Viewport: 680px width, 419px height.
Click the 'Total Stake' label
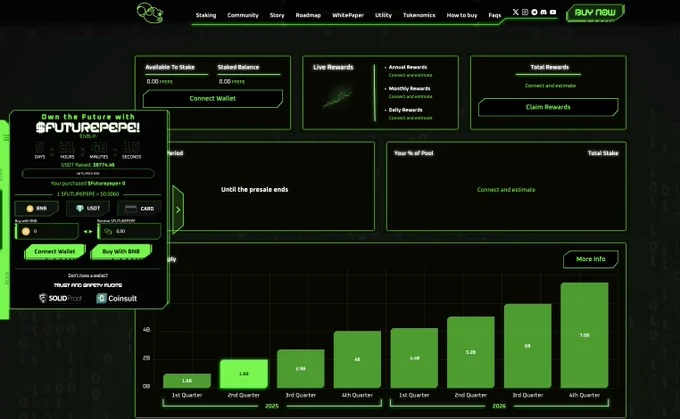click(603, 153)
